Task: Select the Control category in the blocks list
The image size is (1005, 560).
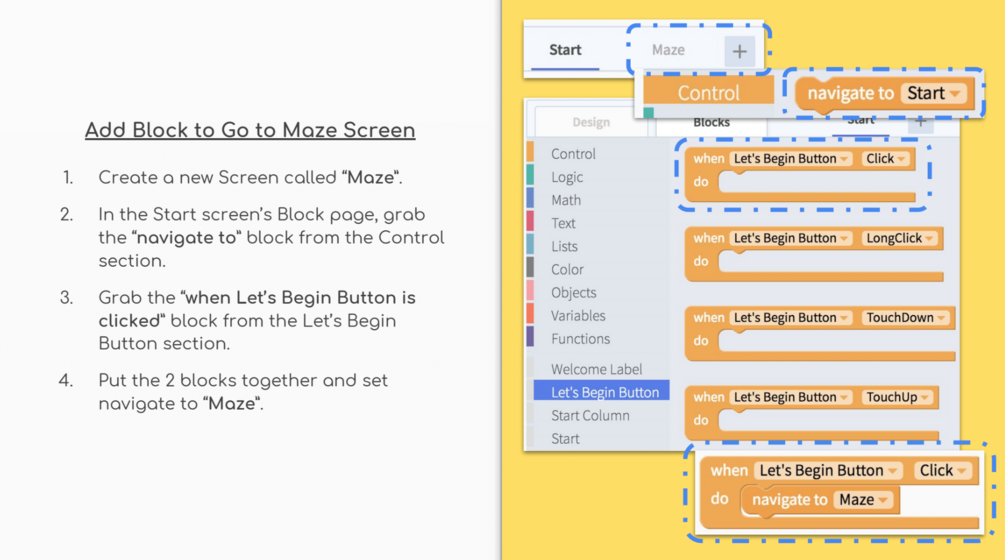Action: point(573,154)
